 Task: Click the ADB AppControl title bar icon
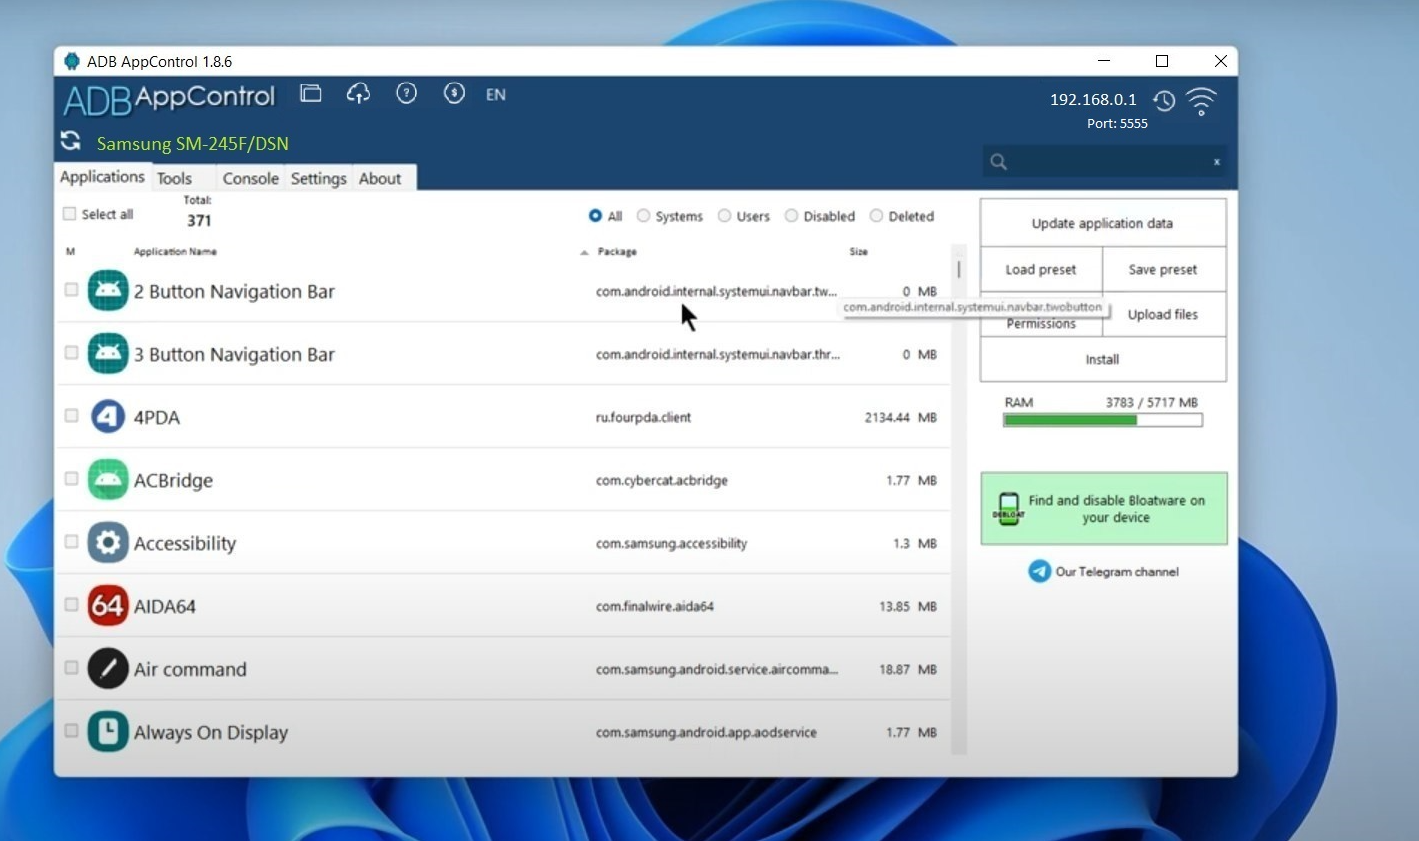click(x=72, y=61)
